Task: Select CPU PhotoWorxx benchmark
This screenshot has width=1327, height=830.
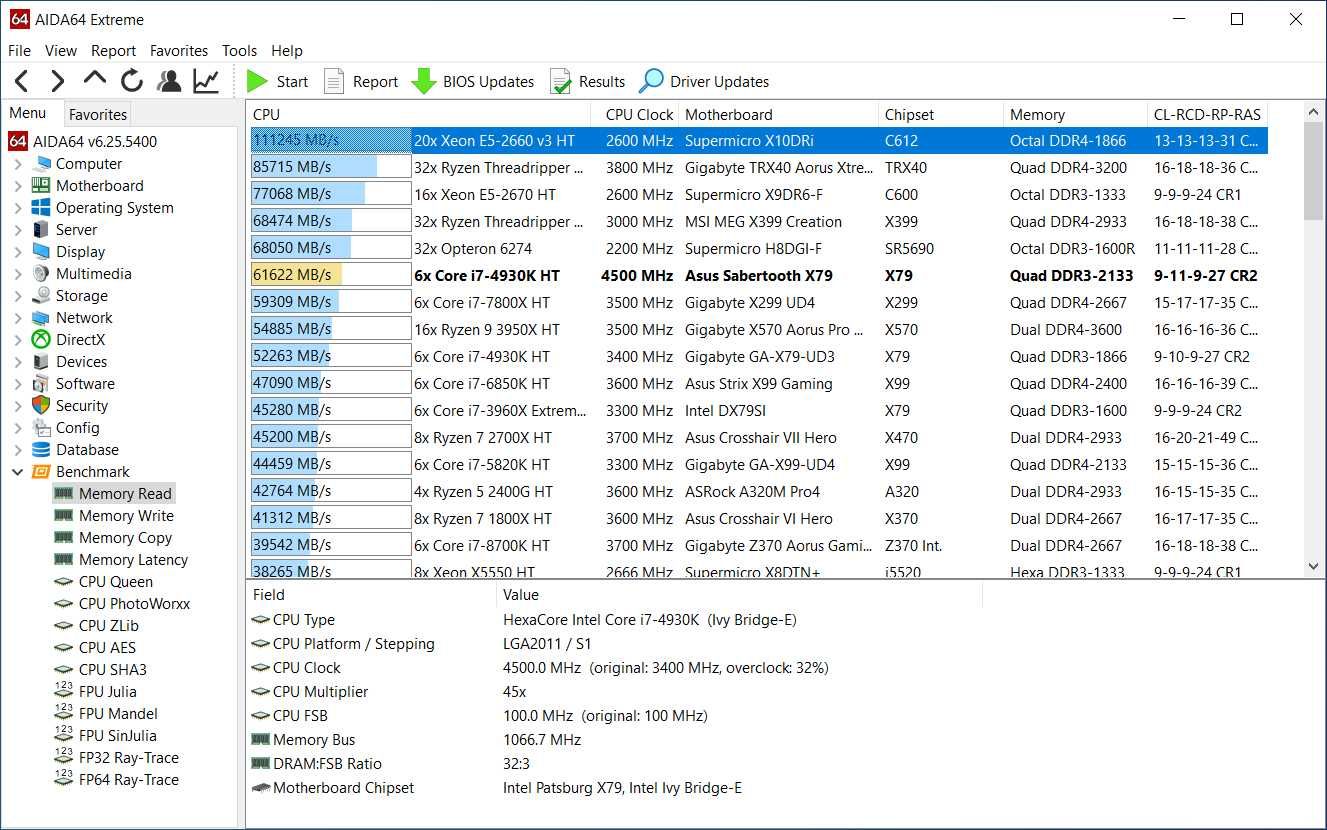Action: click(122, 603)
